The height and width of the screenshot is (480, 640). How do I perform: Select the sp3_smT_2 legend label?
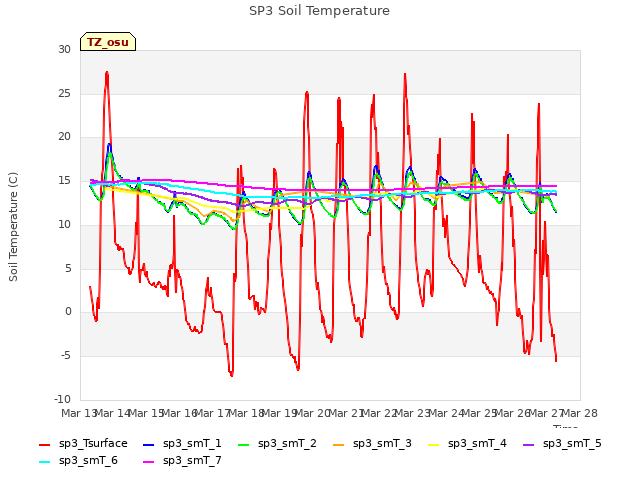287,444
